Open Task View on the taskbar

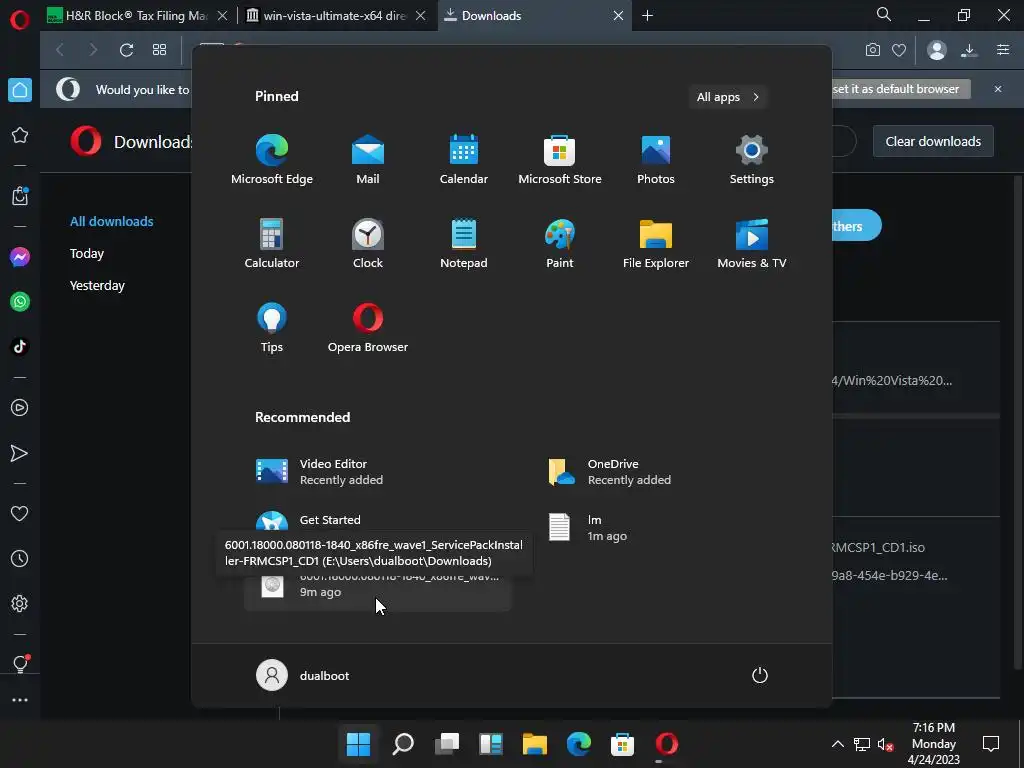point(447,744)
